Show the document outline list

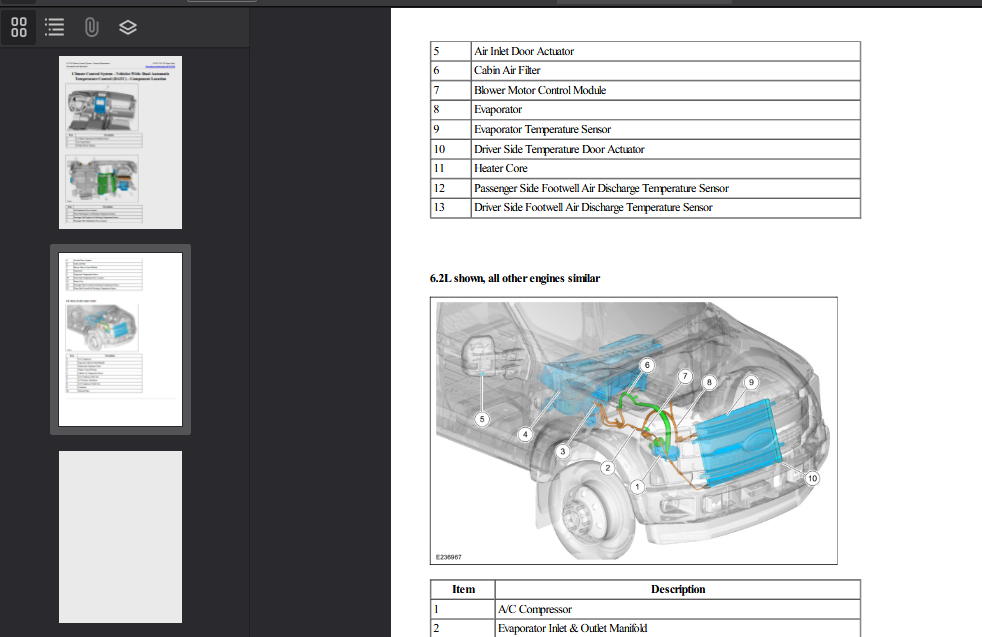click(x=55, y=27)
